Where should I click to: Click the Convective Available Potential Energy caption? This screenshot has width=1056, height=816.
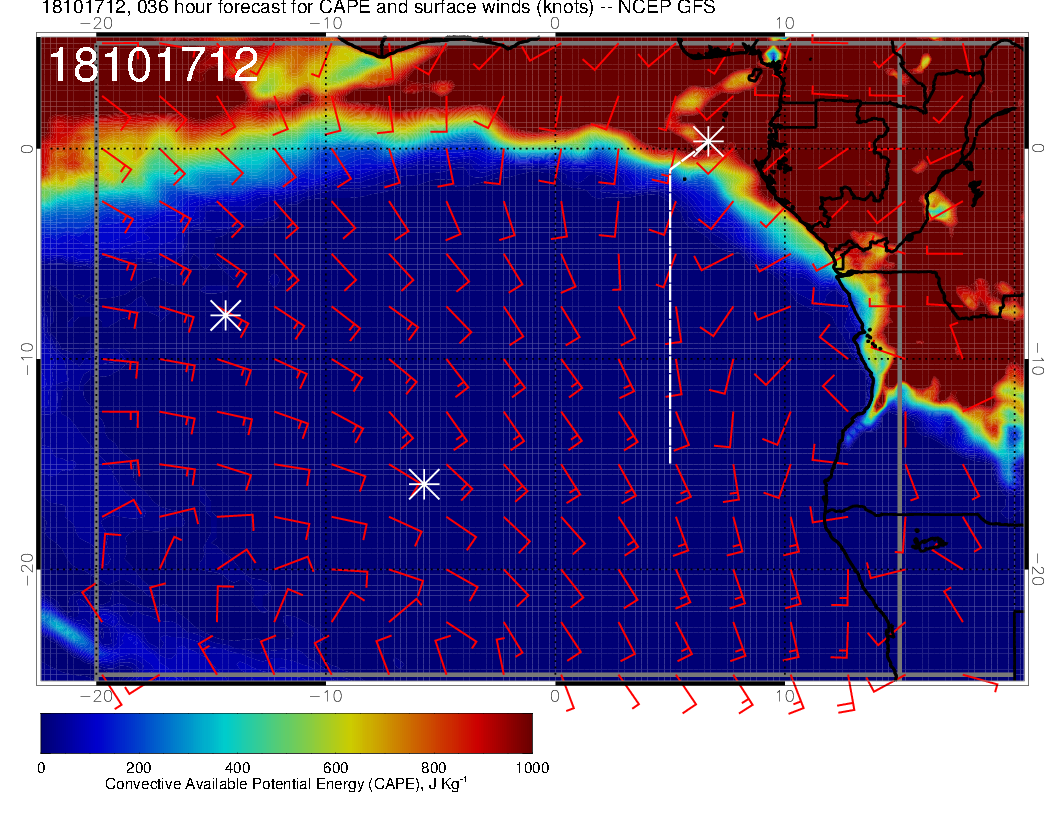coord(286,785)
